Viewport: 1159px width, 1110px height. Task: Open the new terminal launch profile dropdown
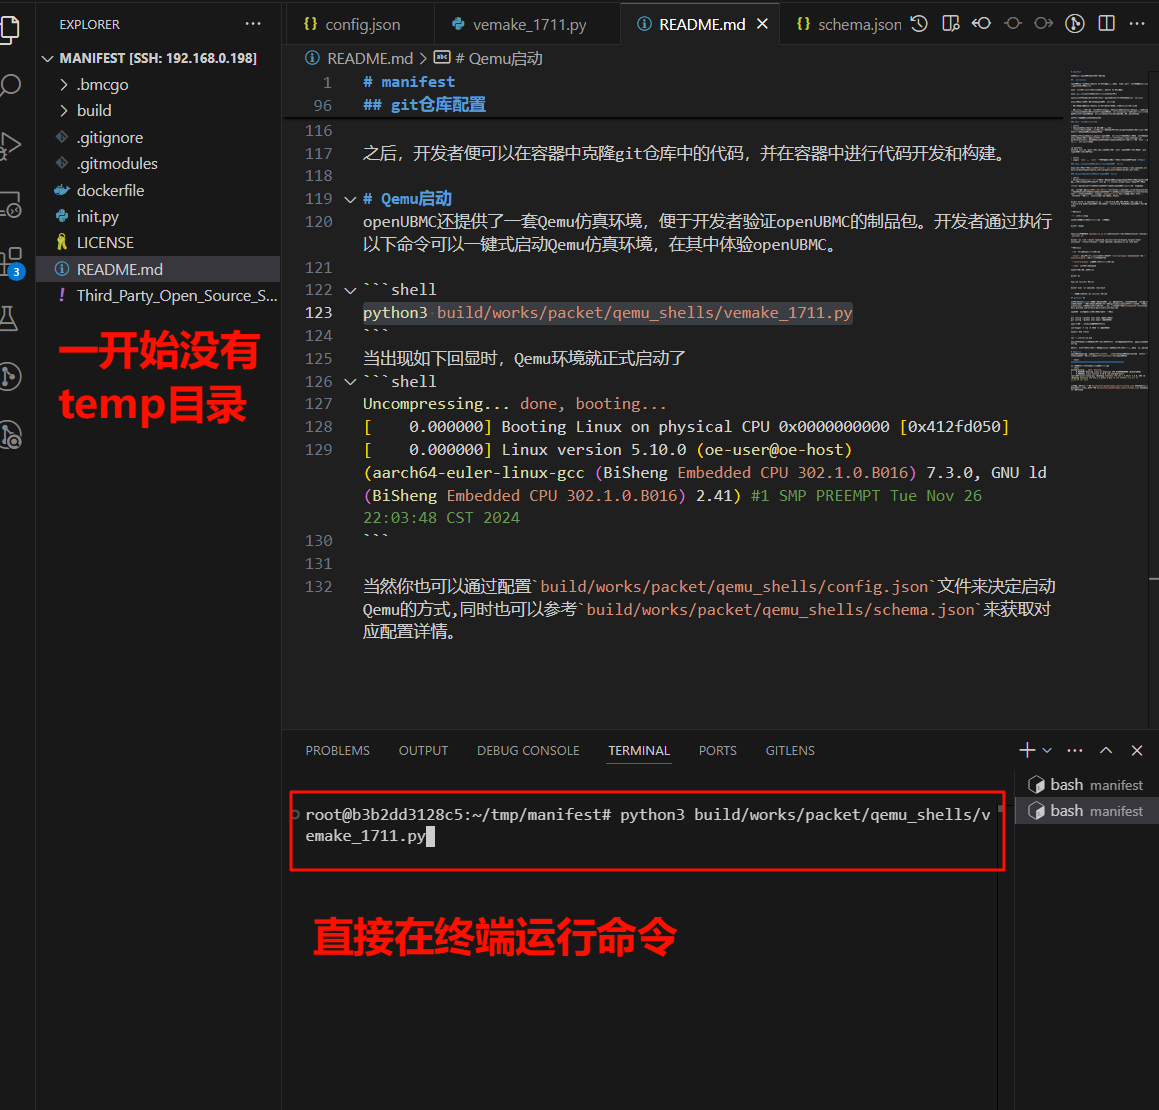tap(1047, 750)
